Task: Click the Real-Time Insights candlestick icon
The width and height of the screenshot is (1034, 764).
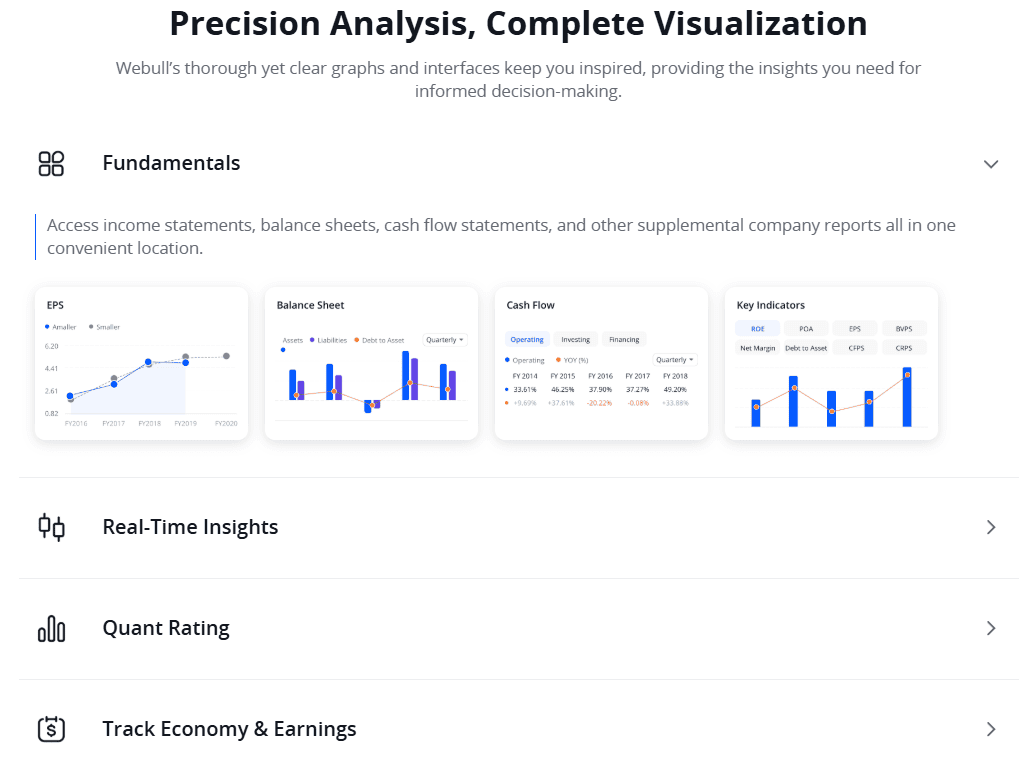Action: pos(51,527)
